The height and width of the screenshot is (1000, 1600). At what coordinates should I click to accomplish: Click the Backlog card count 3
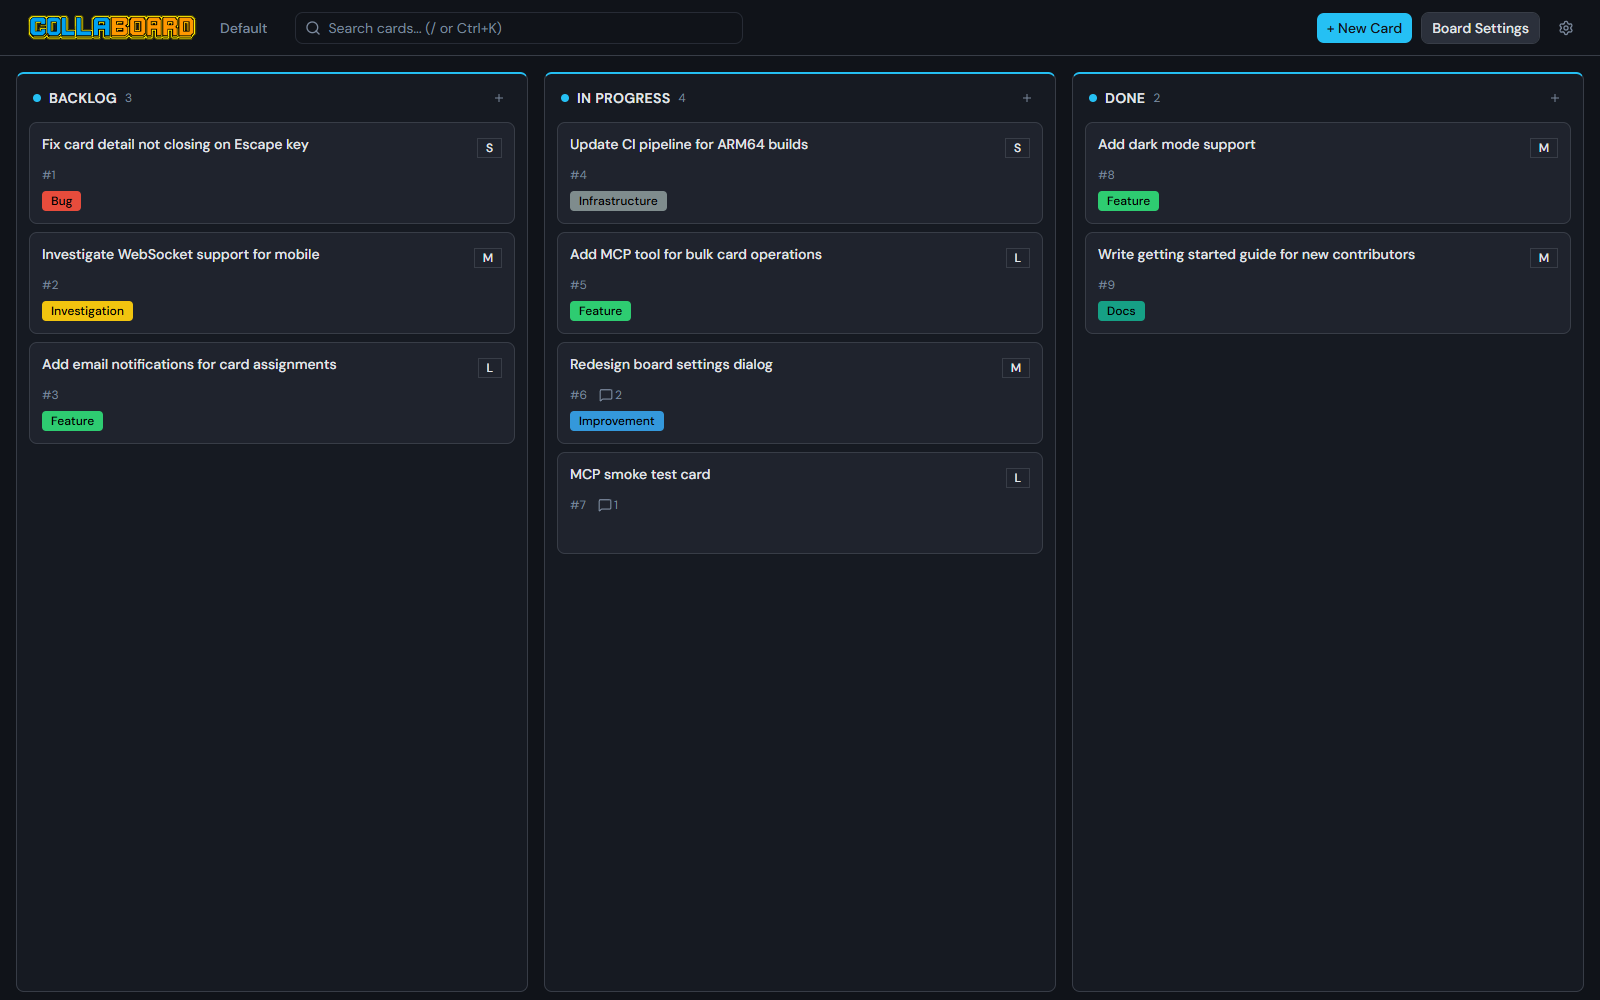[x=128, y=98]
